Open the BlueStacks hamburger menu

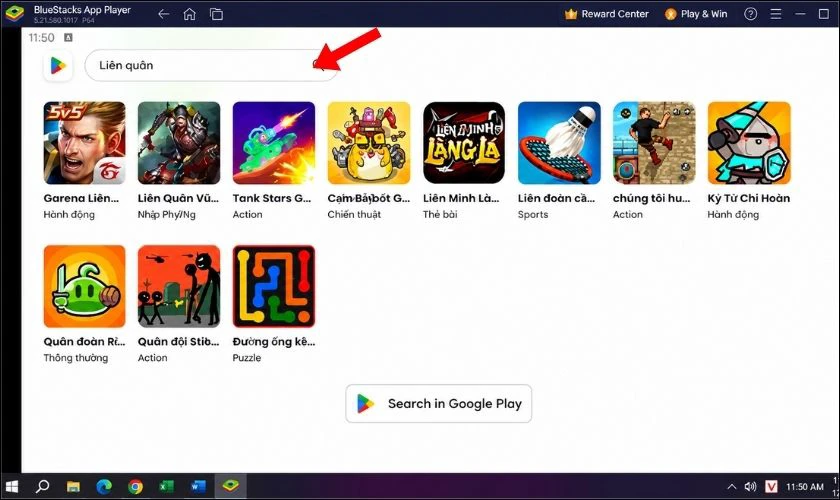776,14
